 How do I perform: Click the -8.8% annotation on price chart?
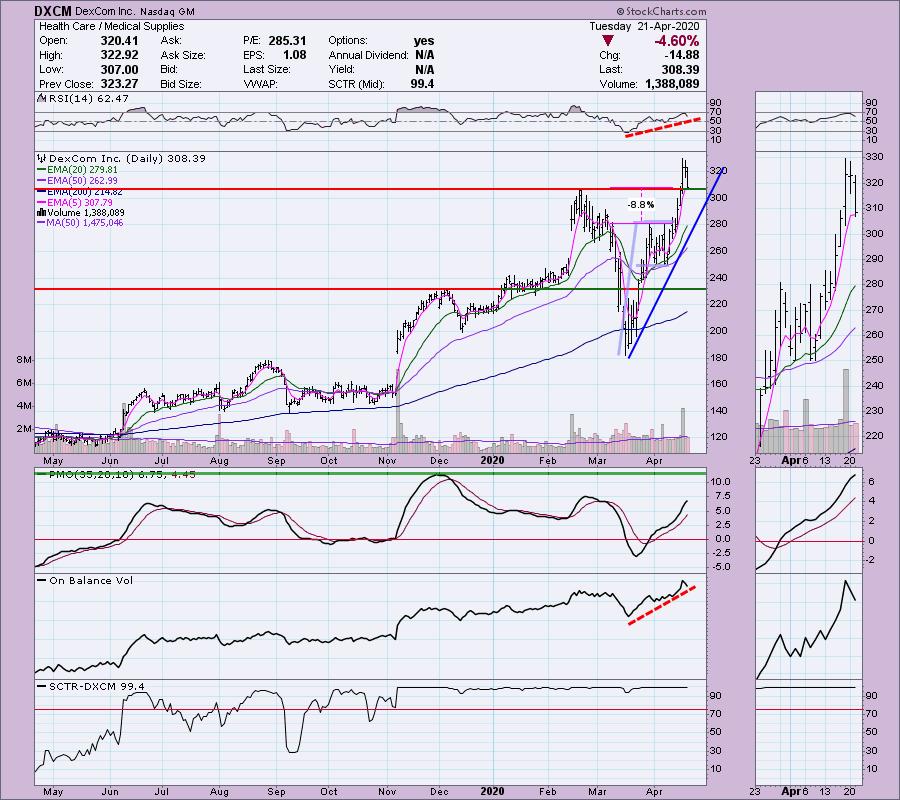(x=640, y=204)
